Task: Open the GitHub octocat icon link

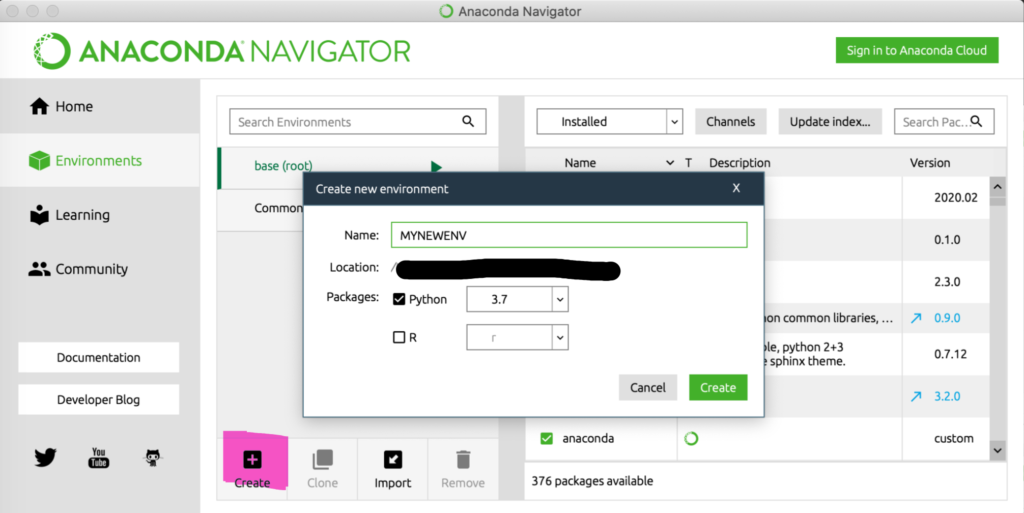Action: click(x=153, y=458)
